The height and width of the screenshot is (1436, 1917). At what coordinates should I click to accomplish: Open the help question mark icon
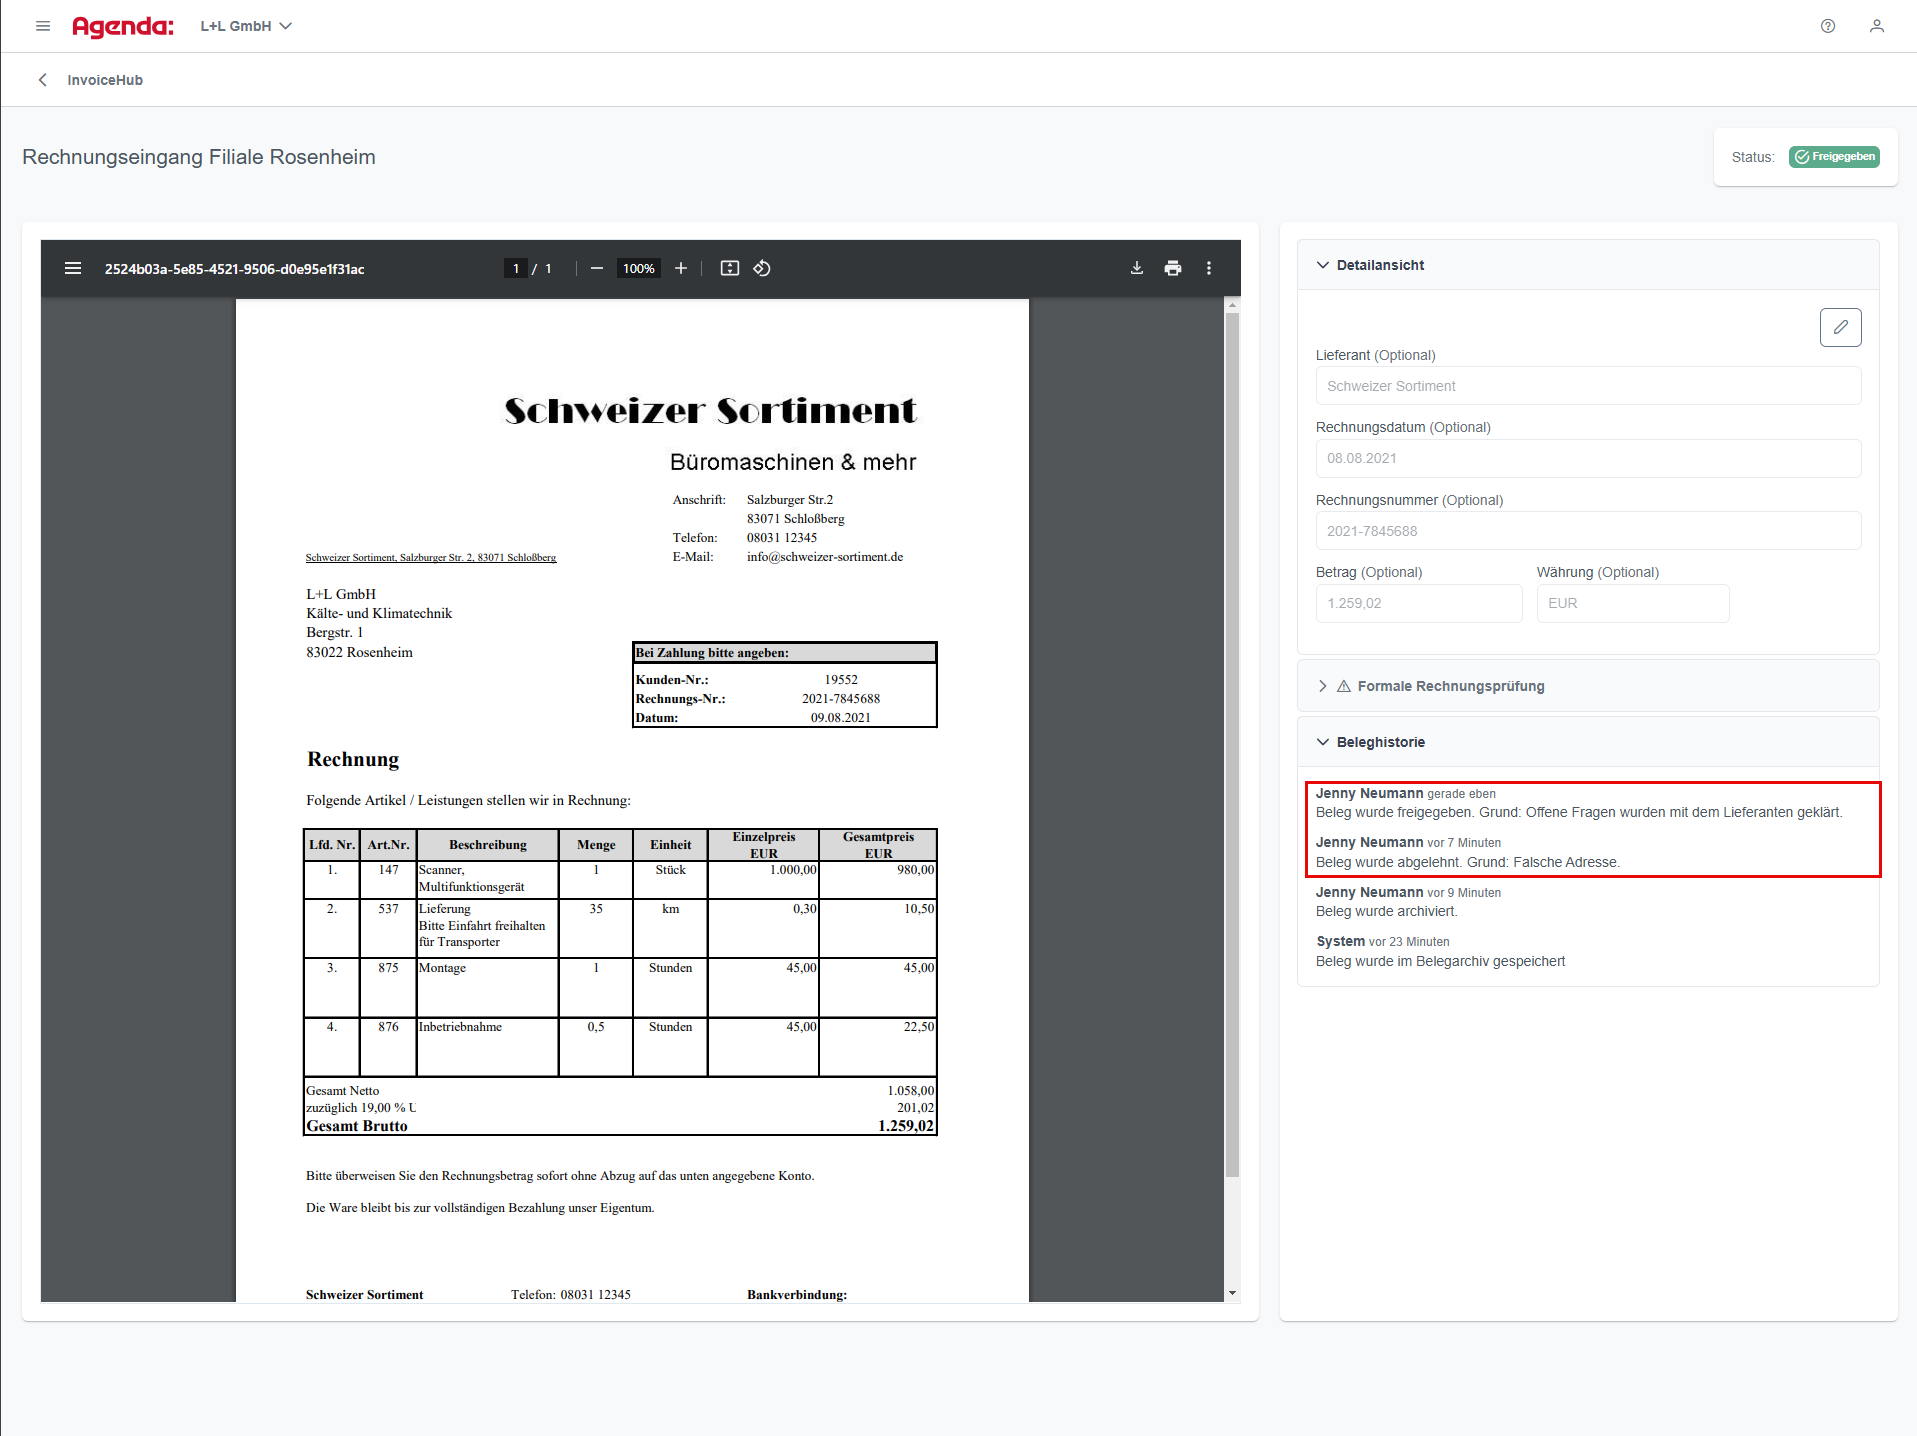click(1828, 26)
